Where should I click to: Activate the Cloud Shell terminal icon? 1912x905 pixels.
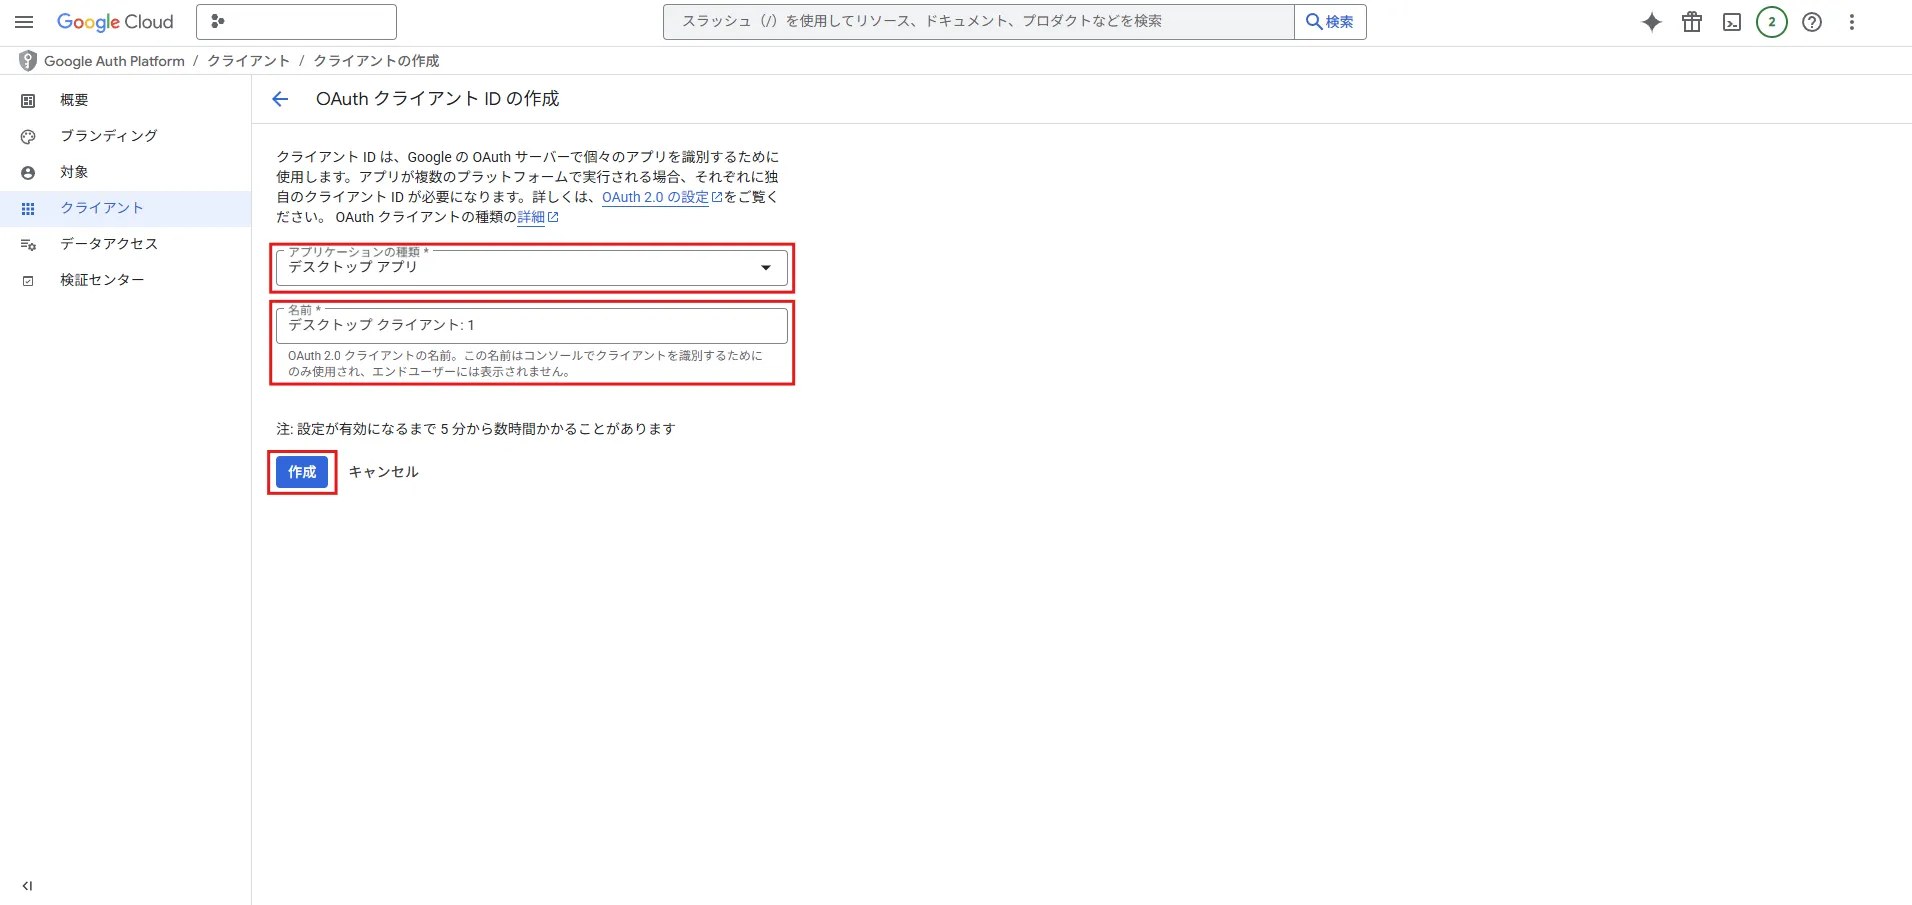1732,22
